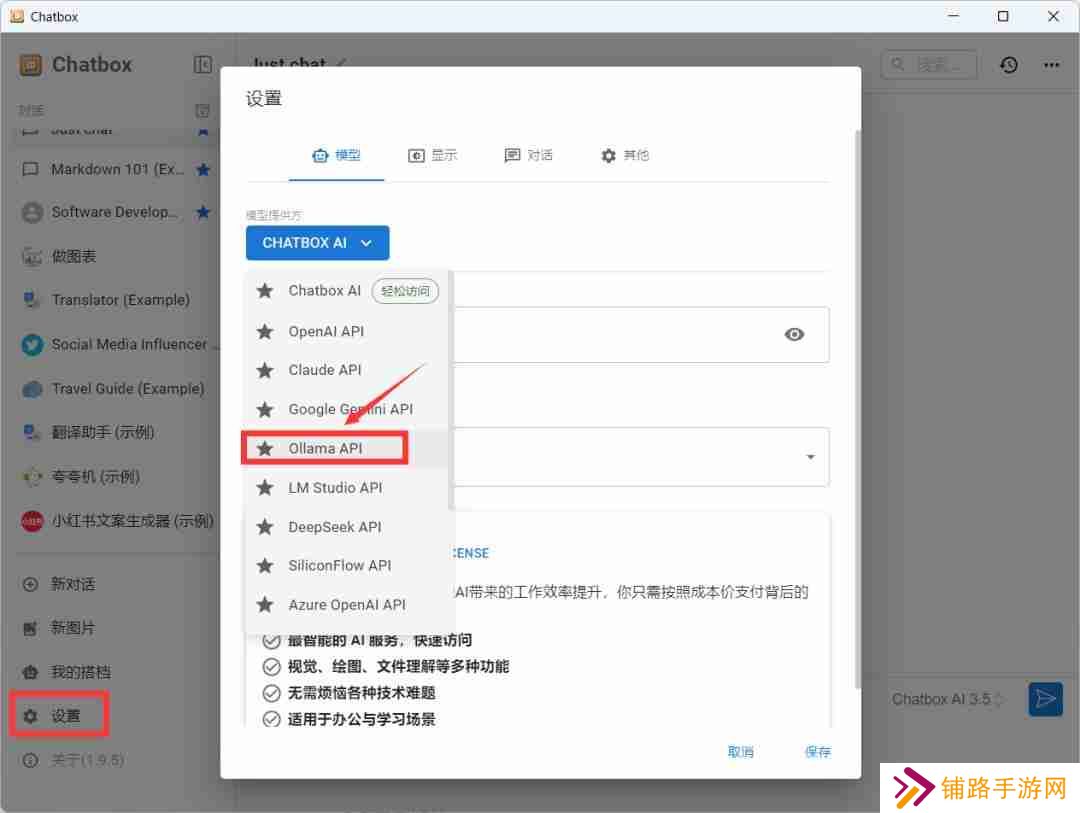Click star icon beside SiliconFlow API
This screenshot has height=813, width=1080.
click(264, 566)
